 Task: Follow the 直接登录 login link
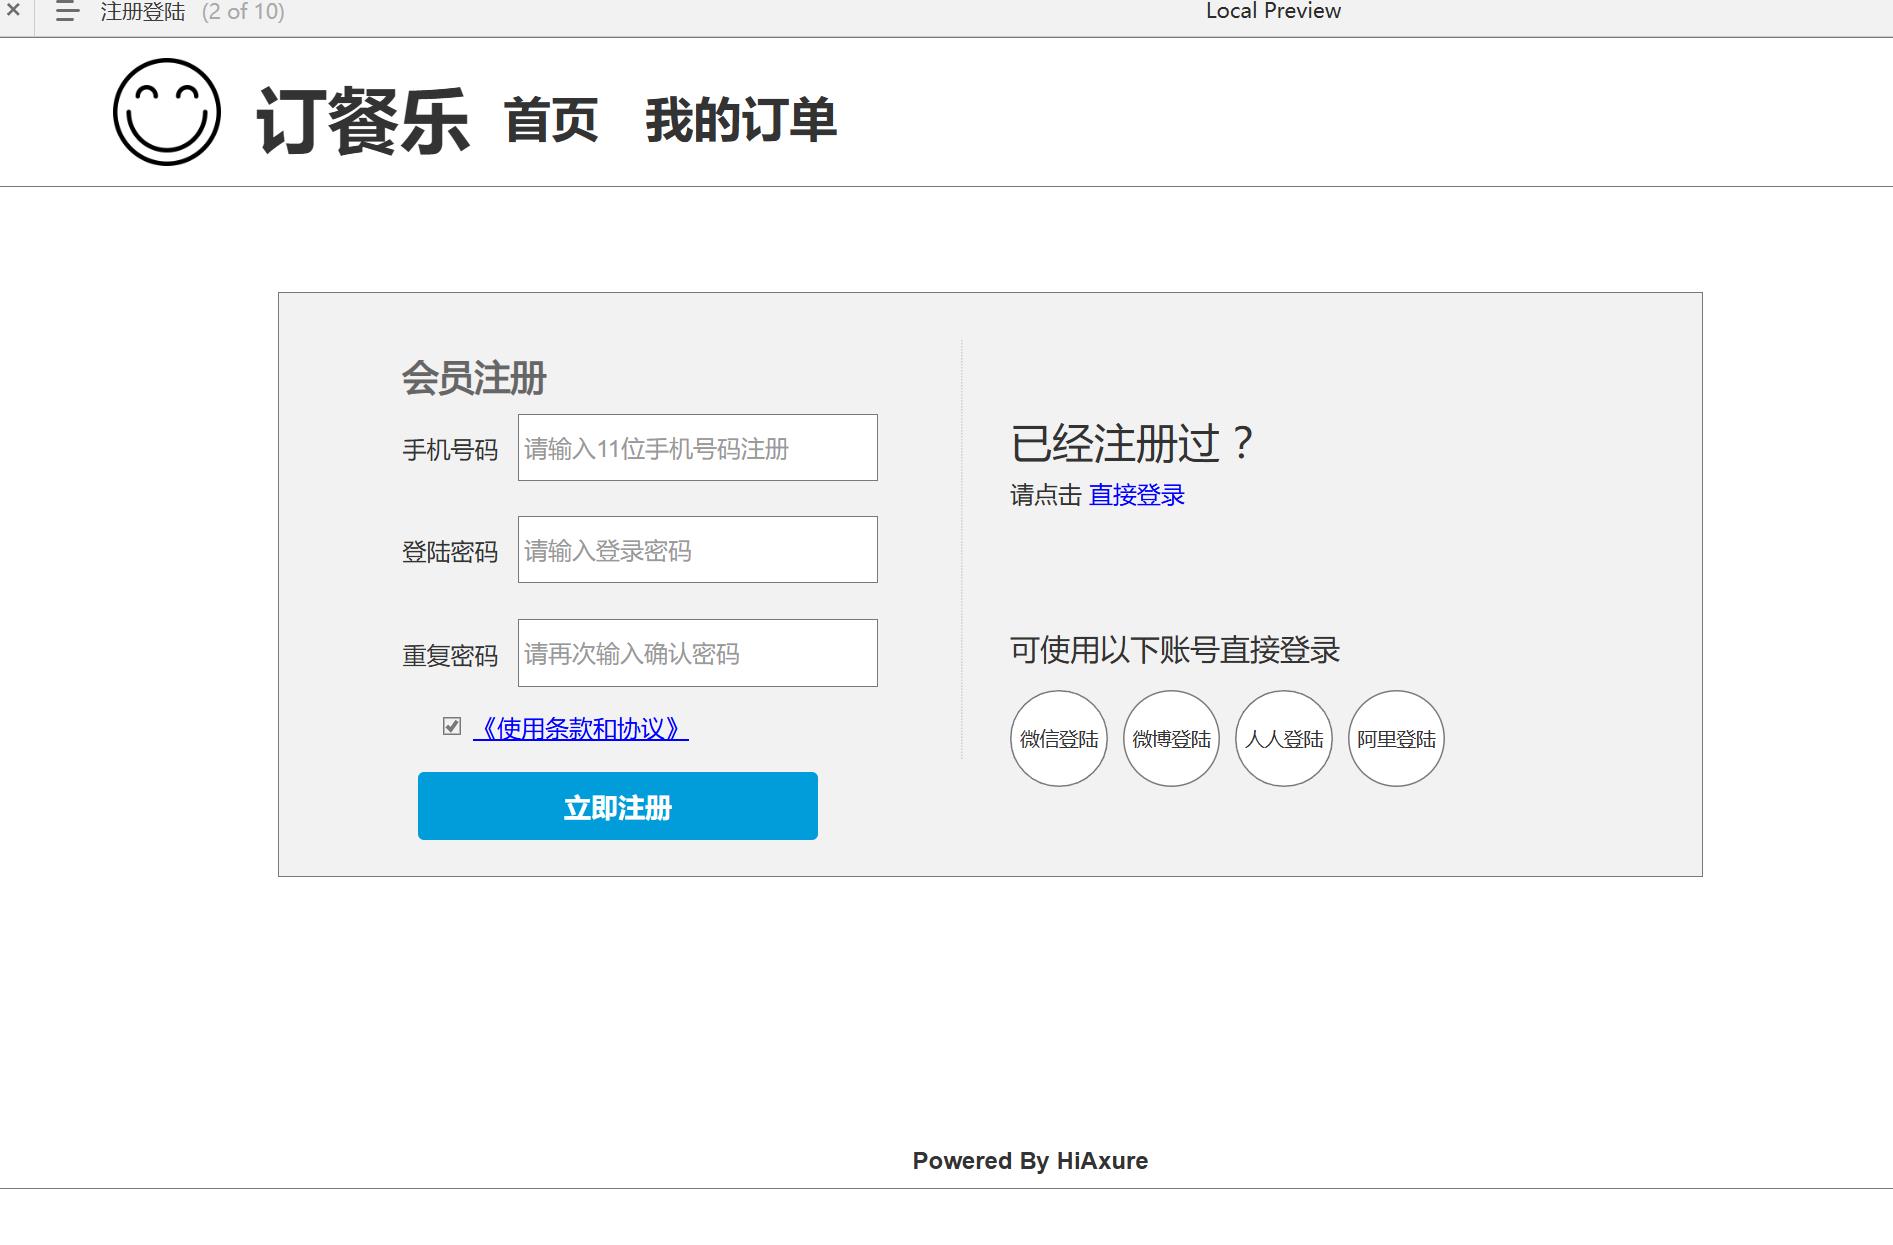pos(1137,495)
